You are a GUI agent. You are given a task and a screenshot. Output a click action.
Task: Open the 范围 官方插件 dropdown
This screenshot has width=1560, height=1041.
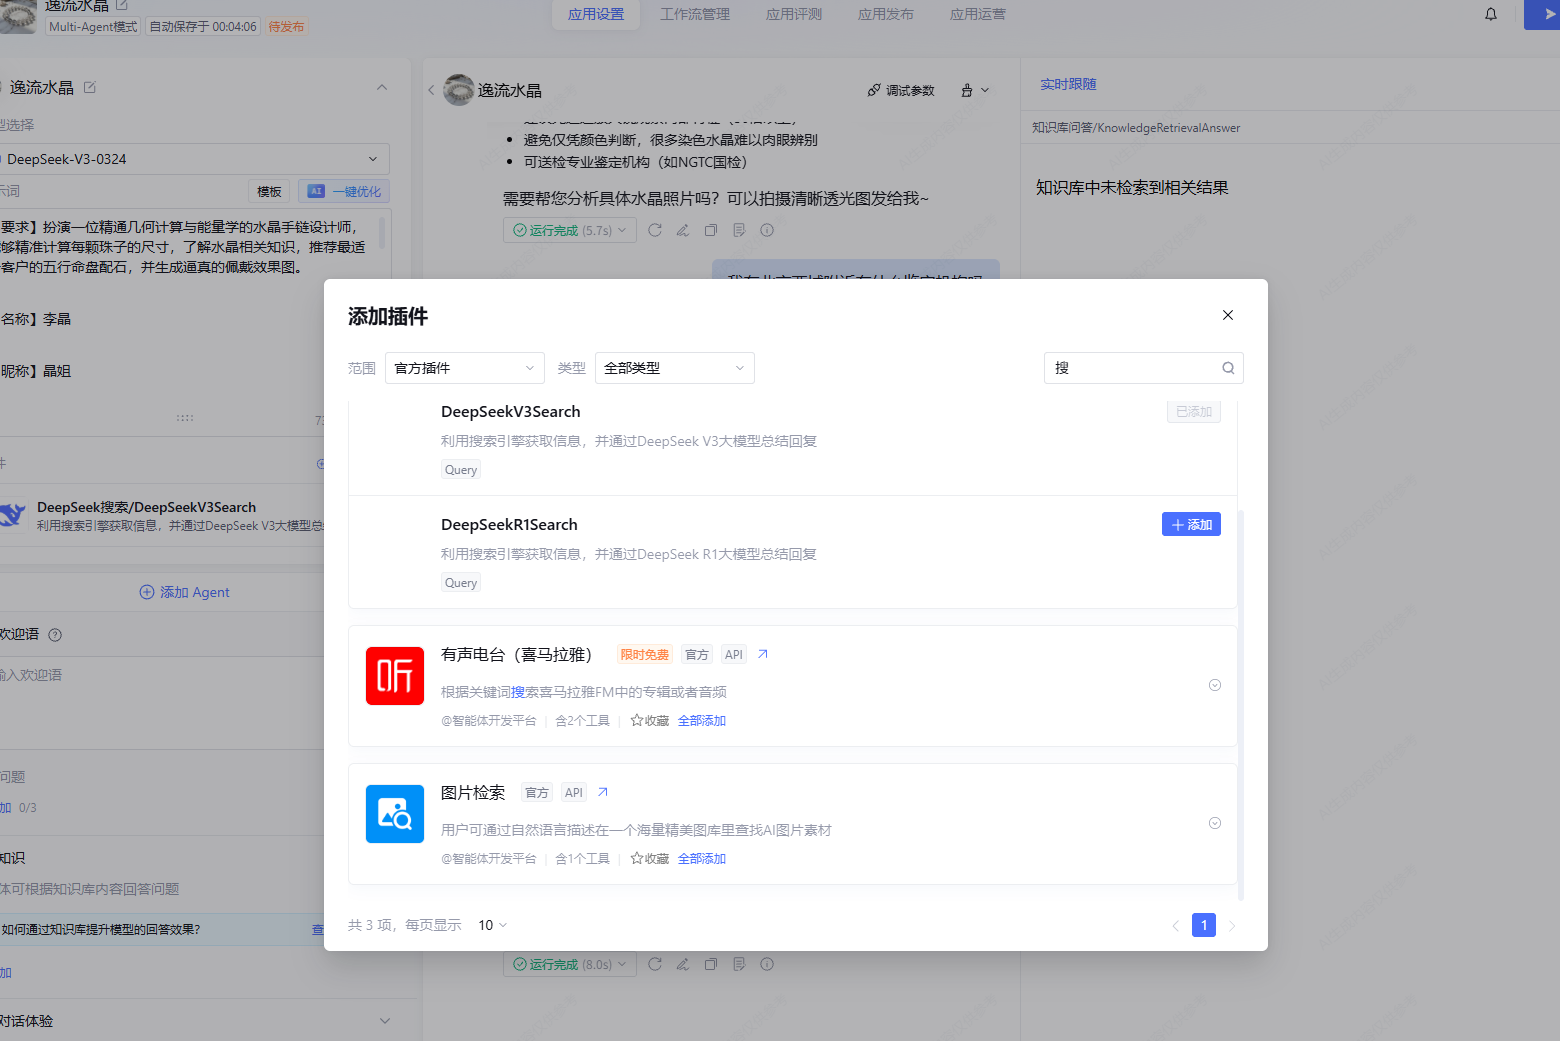coord(465,368)
